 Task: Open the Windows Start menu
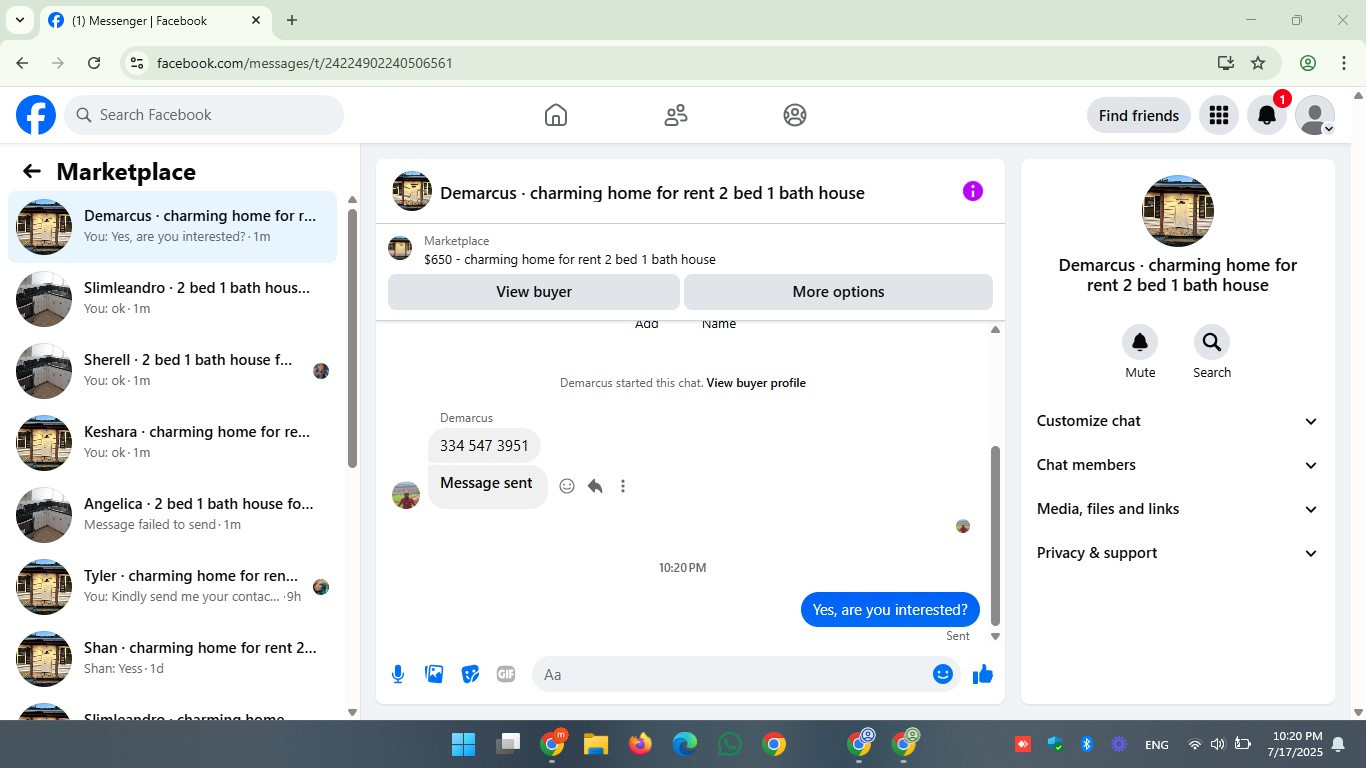coord(463,744)
